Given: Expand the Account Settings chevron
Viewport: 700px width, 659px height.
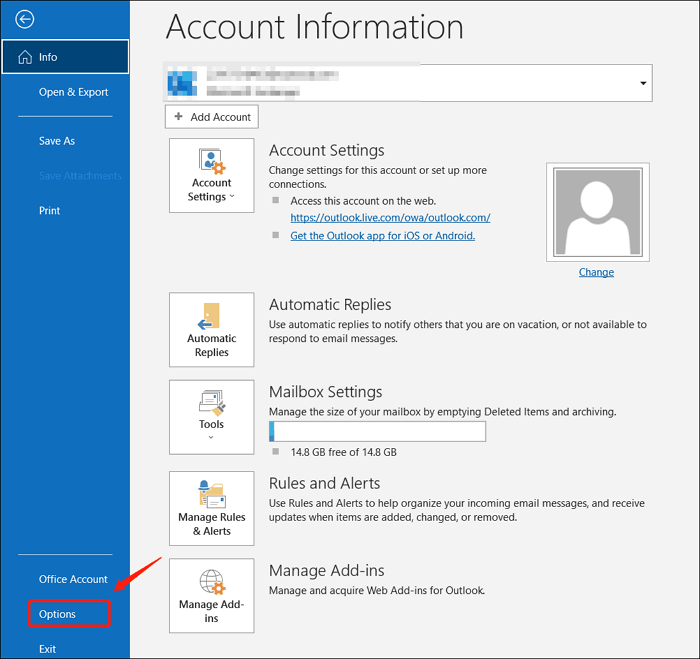Looking at the screenshot, I should point(232,197).
